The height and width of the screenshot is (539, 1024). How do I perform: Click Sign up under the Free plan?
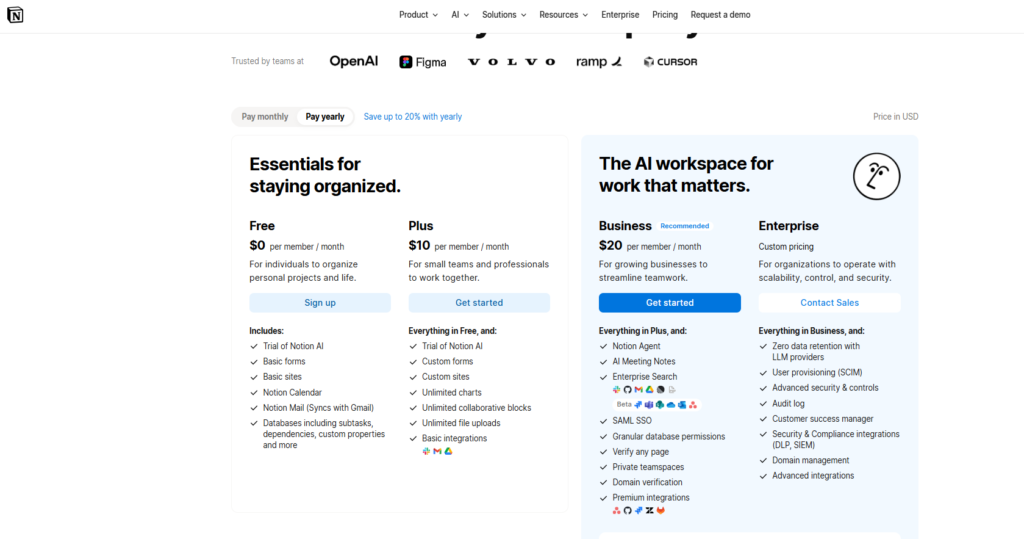coord(320,303)
